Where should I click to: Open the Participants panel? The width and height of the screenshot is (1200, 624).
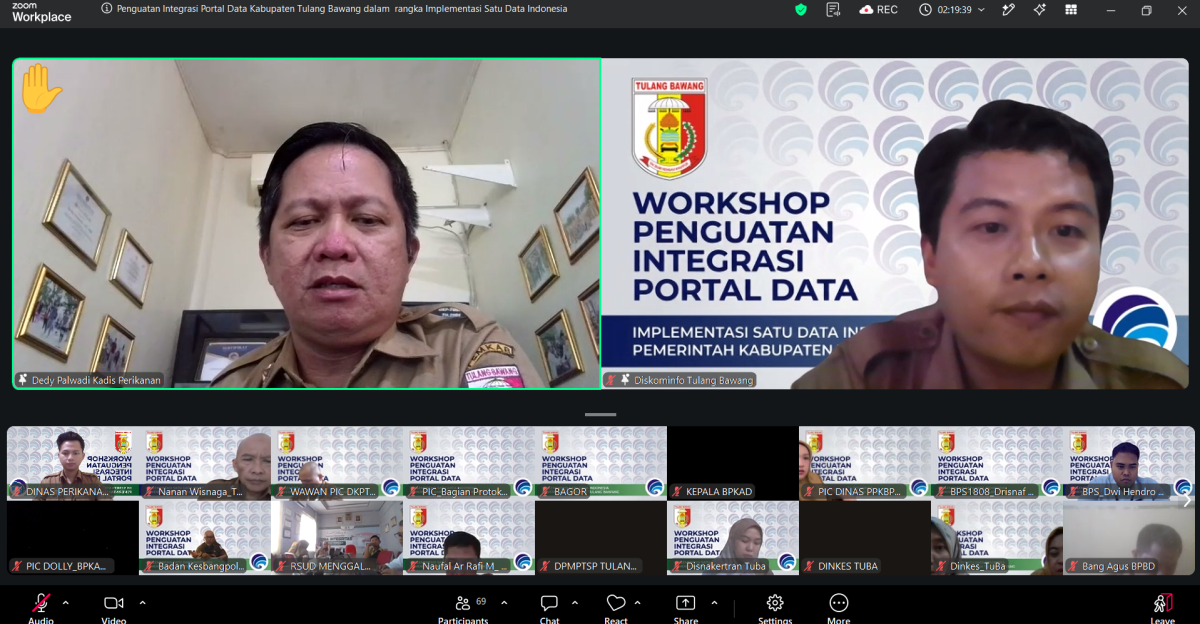(463, 608)
